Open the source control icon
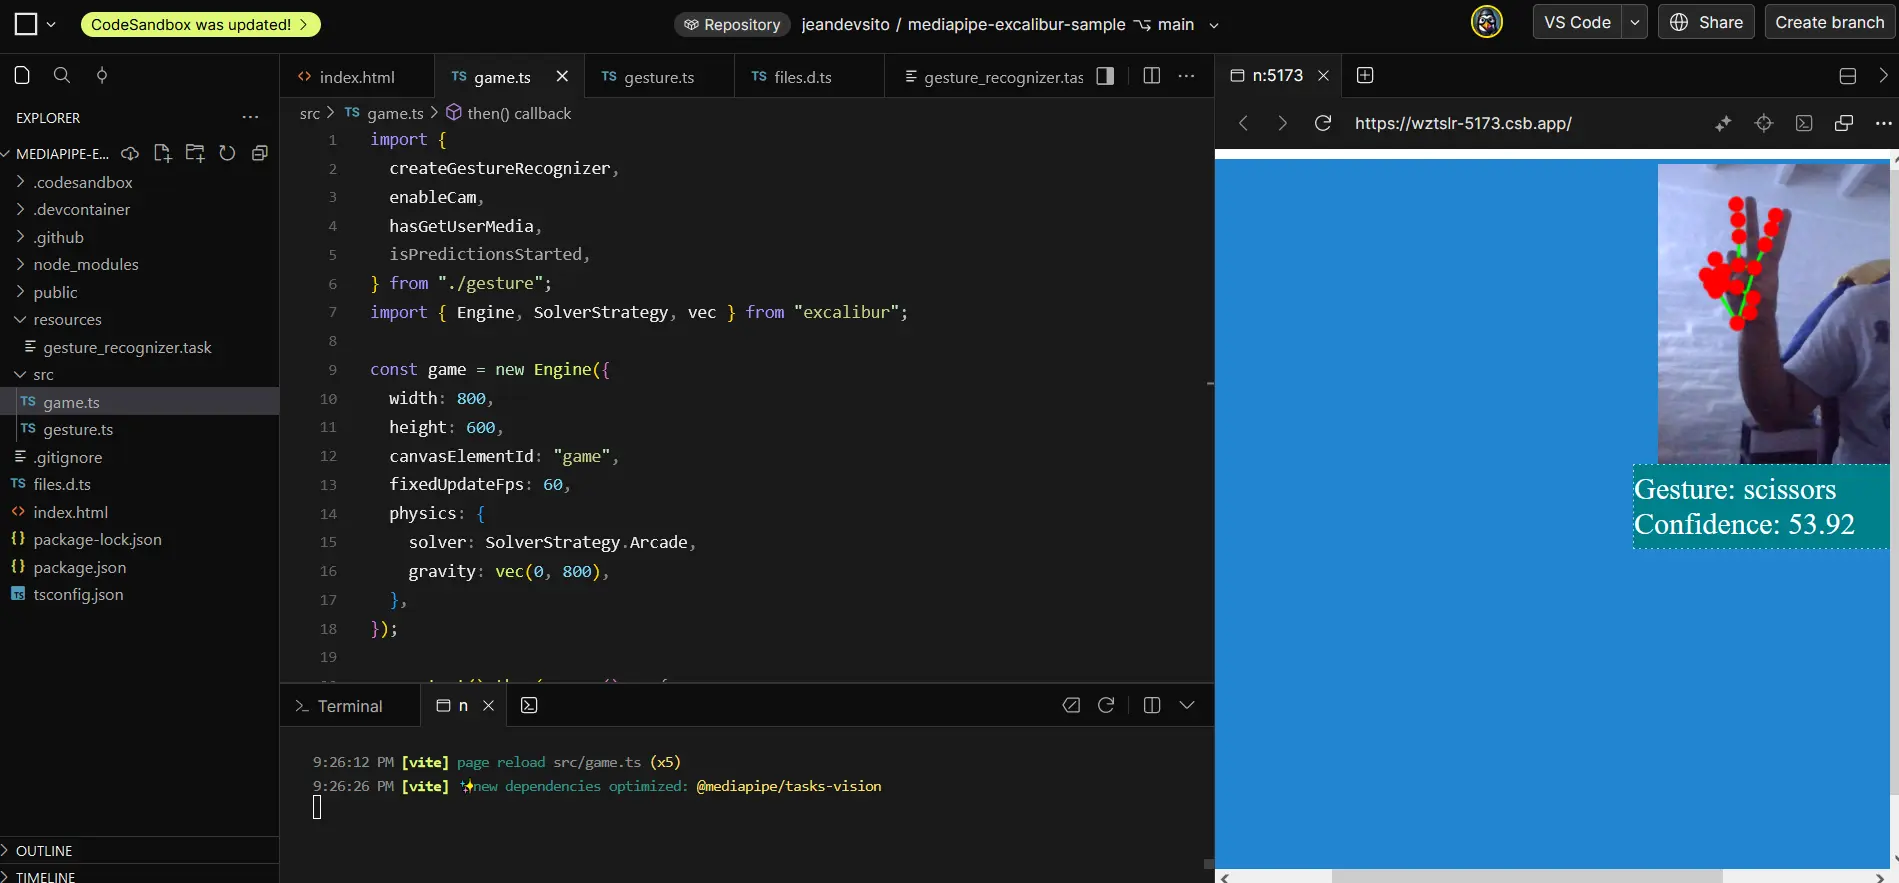This screenshot has height=883, width=1899. (101, 75)
